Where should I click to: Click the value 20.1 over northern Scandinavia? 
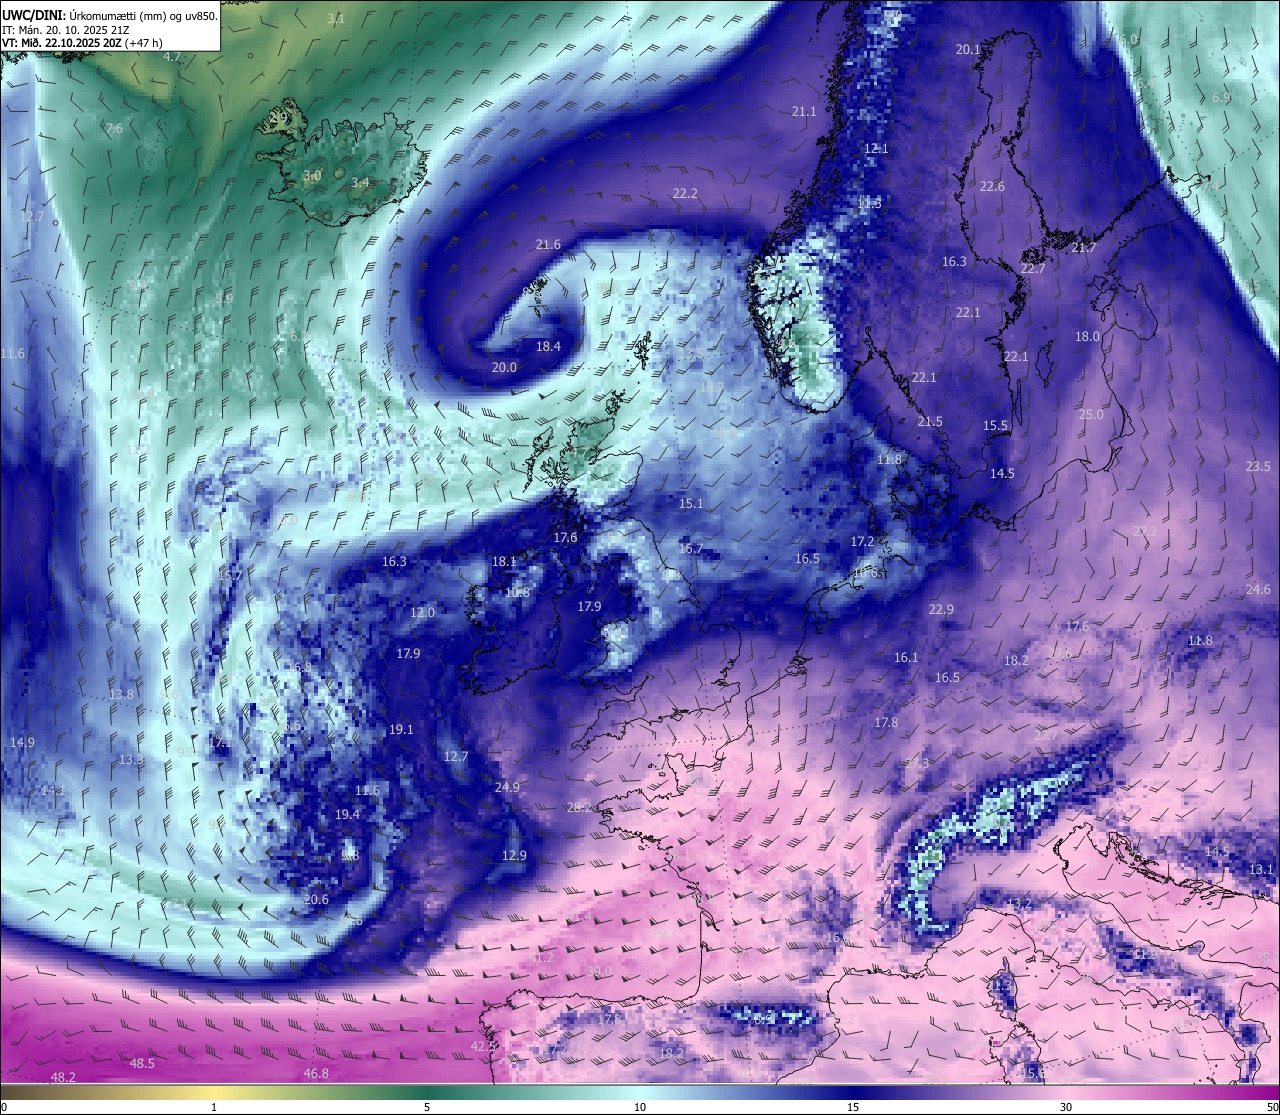(968, 49)
